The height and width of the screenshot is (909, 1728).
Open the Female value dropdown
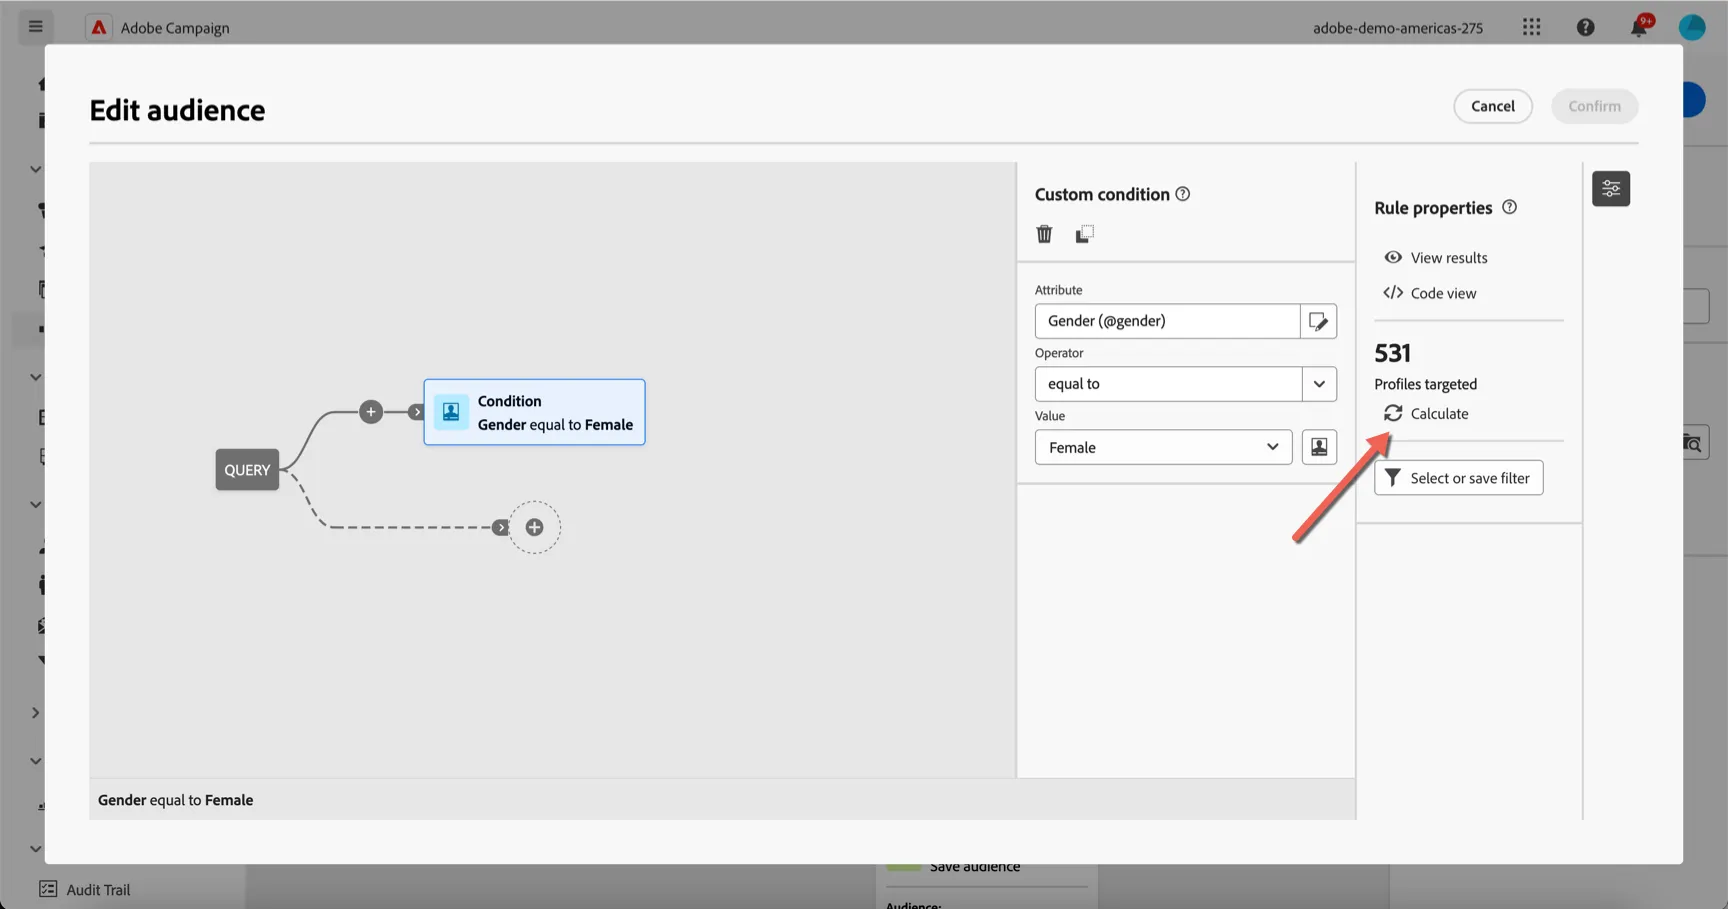pyautogui.click(x=1163, y=447)
